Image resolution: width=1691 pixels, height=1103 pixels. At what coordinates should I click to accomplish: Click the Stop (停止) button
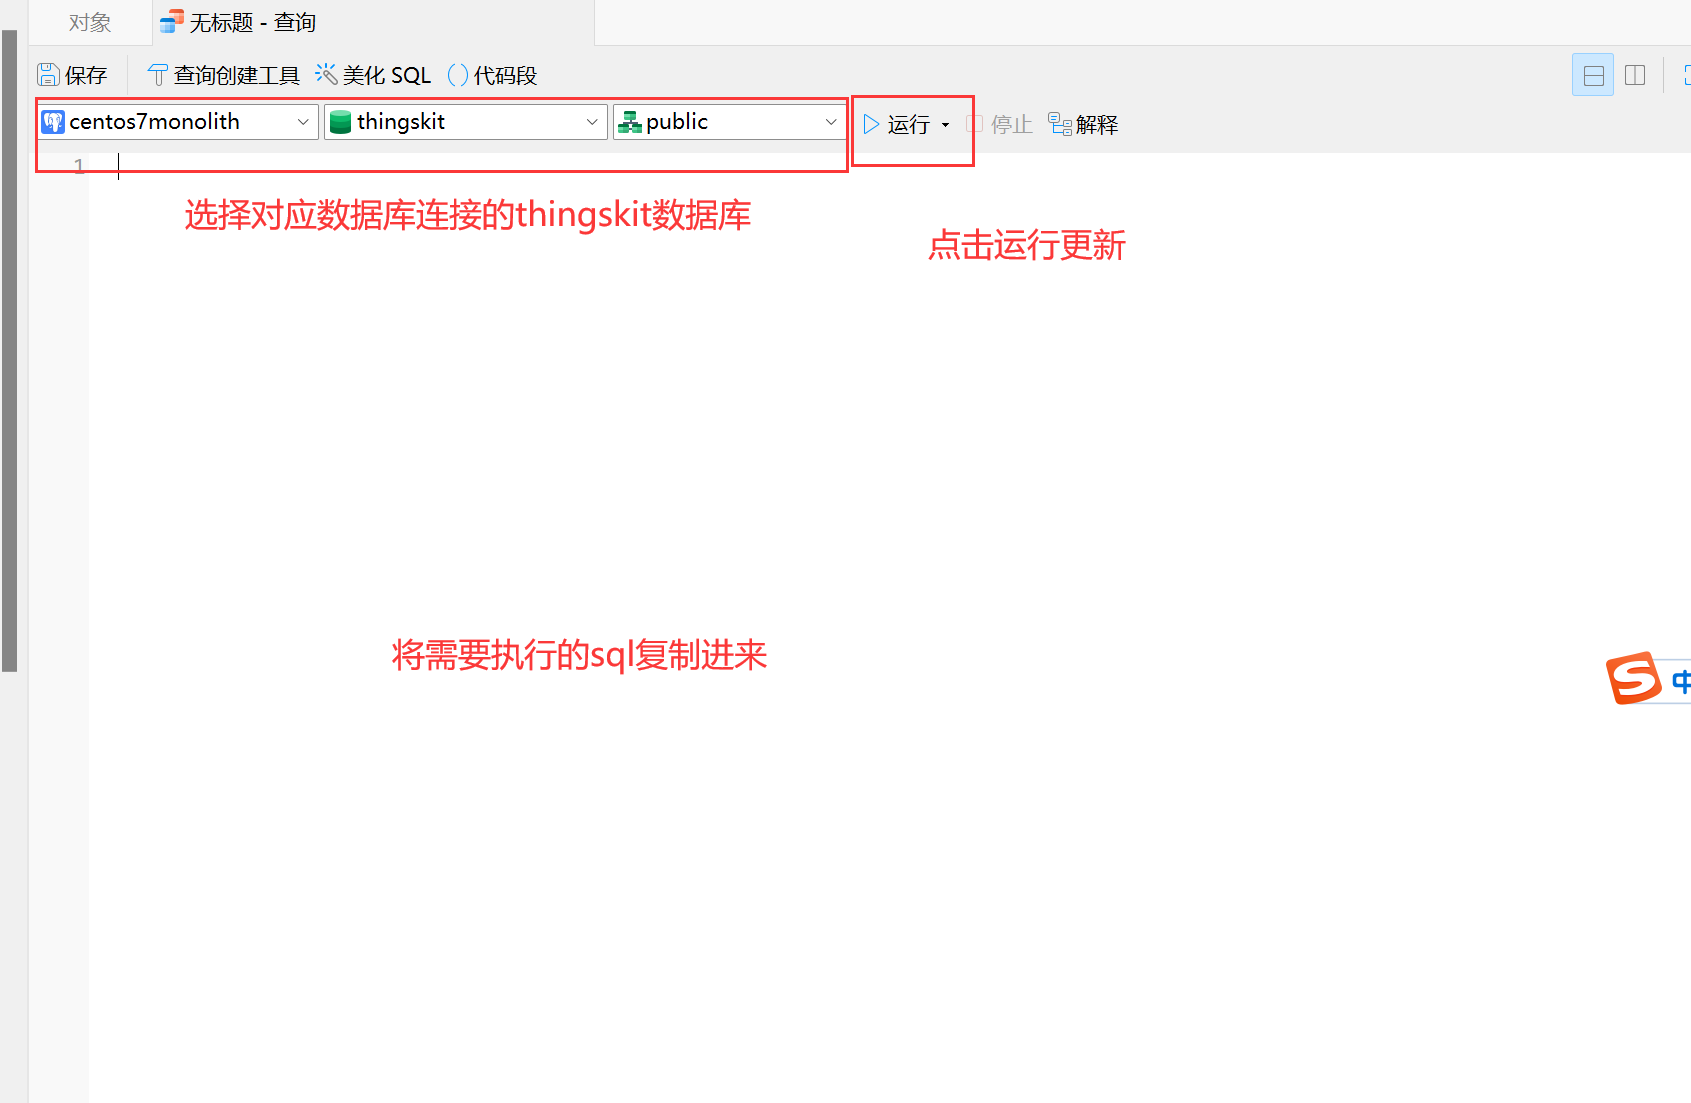[1000, 124]
